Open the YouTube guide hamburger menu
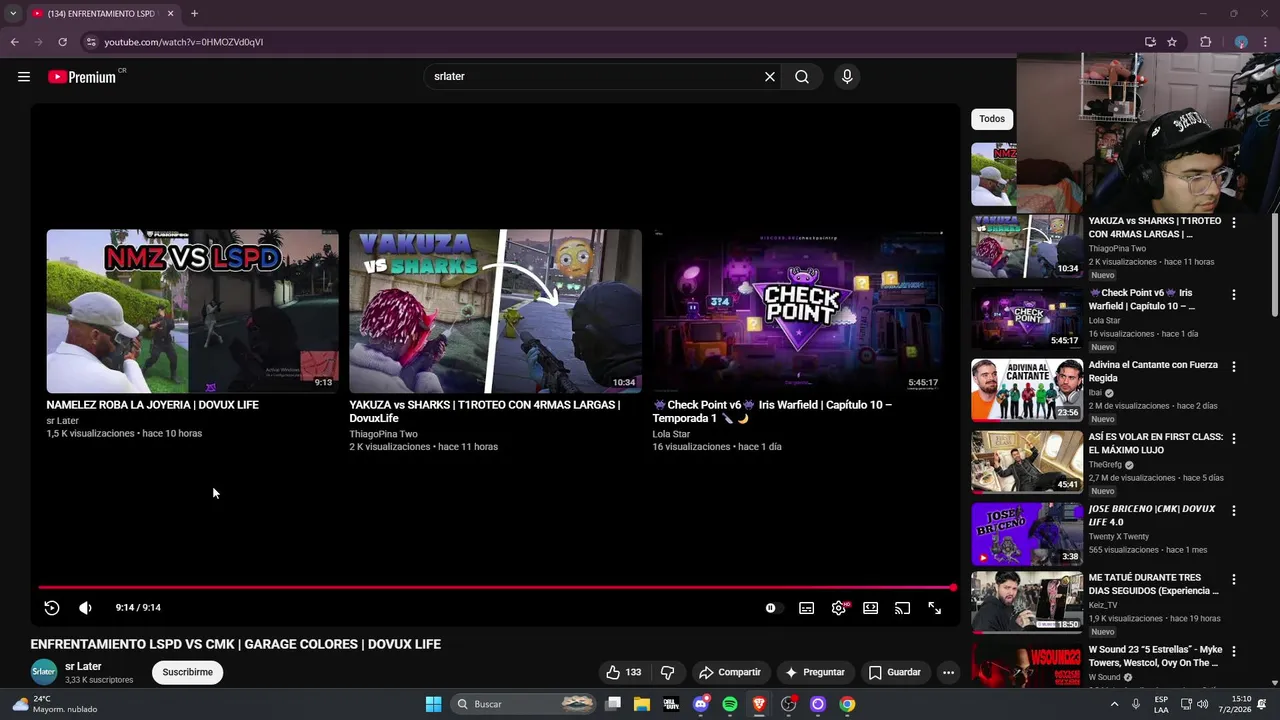Viewport: 1280px width, 720px height. (x=24, y=77)
